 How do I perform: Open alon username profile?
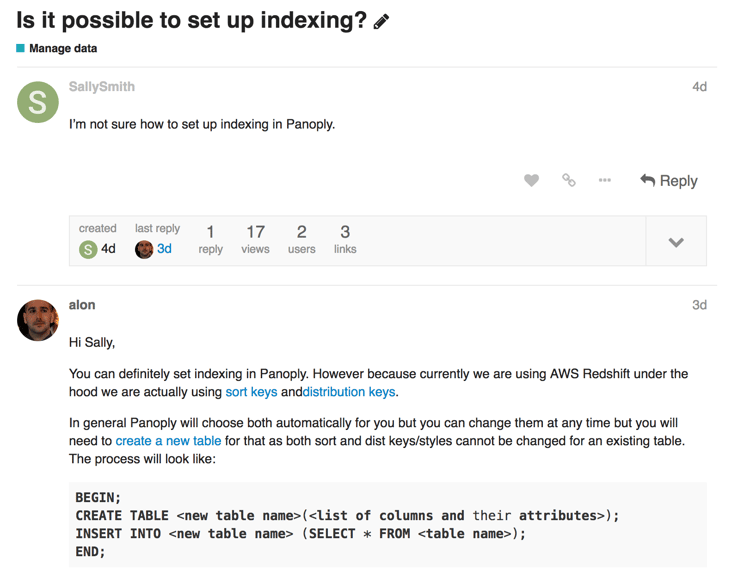pos(82,305)
